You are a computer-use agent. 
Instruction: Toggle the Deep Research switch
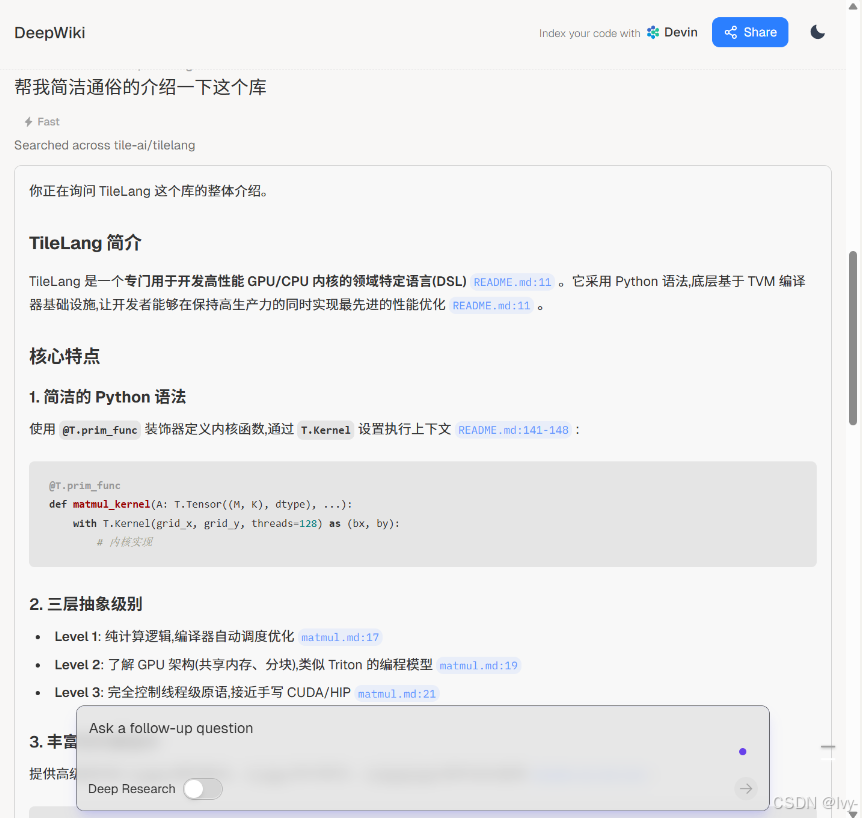[x=203, y=789]
